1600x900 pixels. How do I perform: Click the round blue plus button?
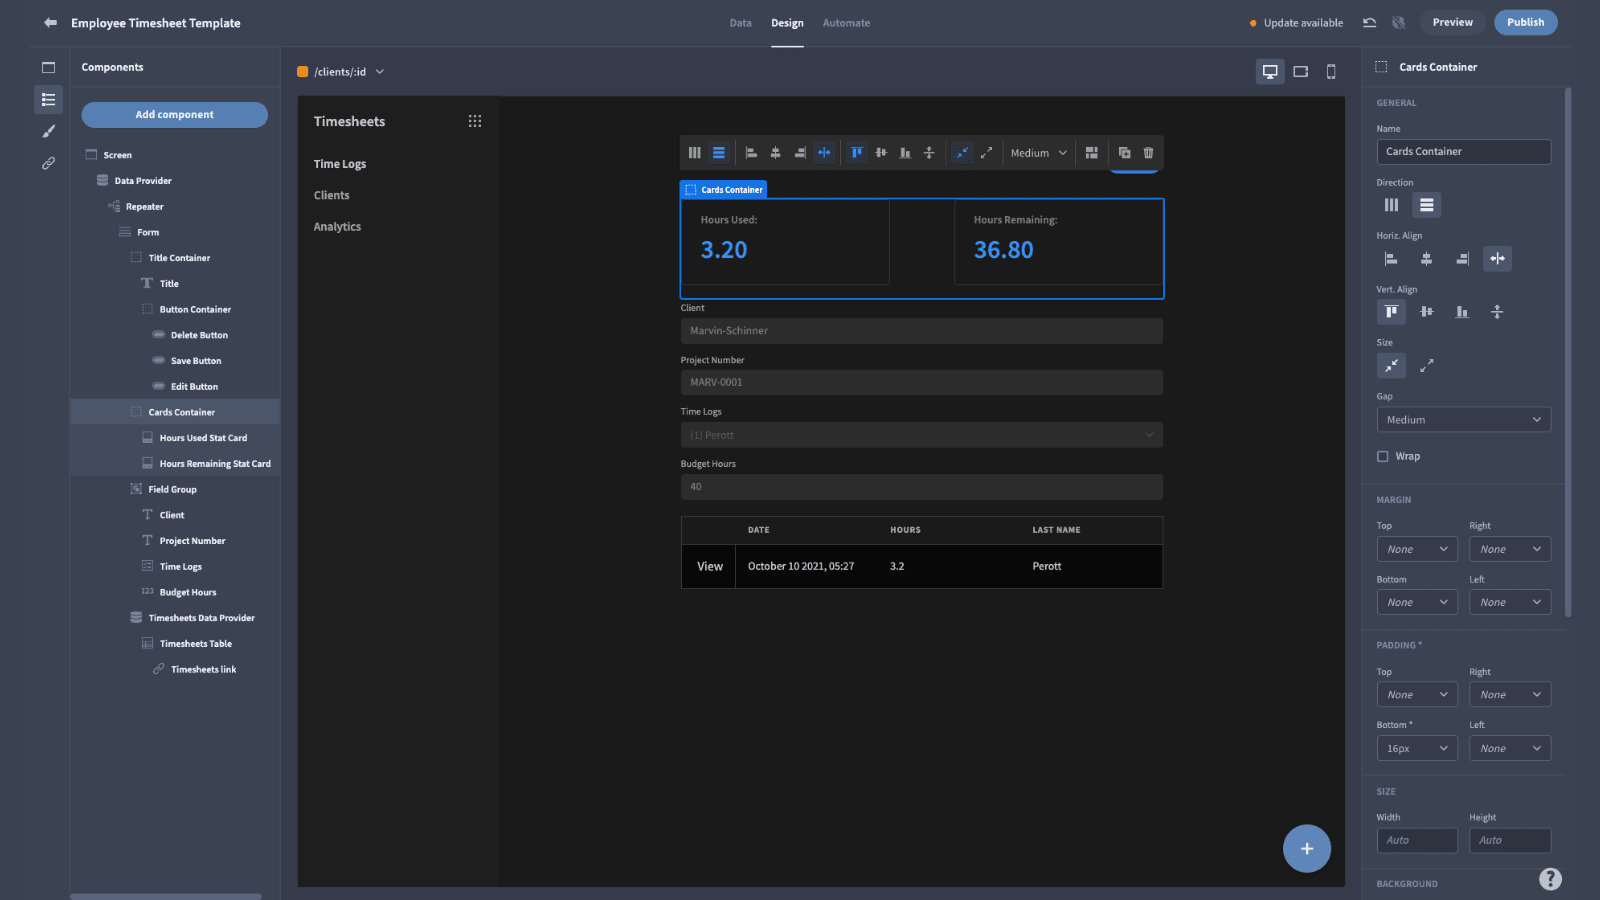point(1307,848)
